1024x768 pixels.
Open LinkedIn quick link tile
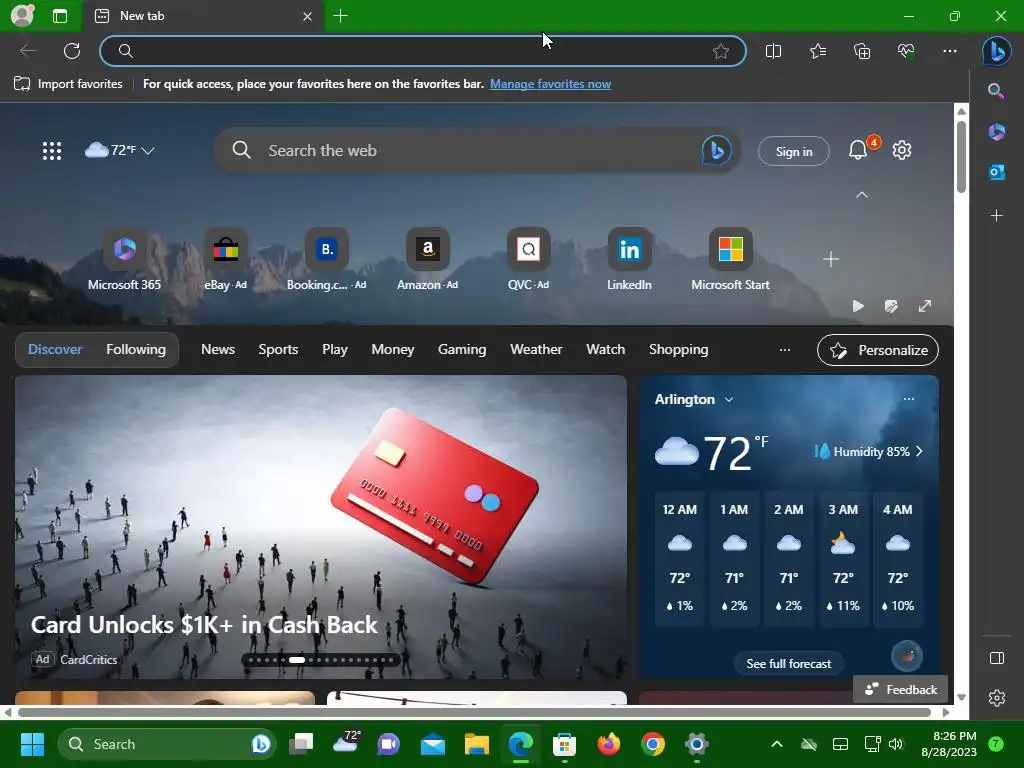pyautogui.click(x=630, y=260)
